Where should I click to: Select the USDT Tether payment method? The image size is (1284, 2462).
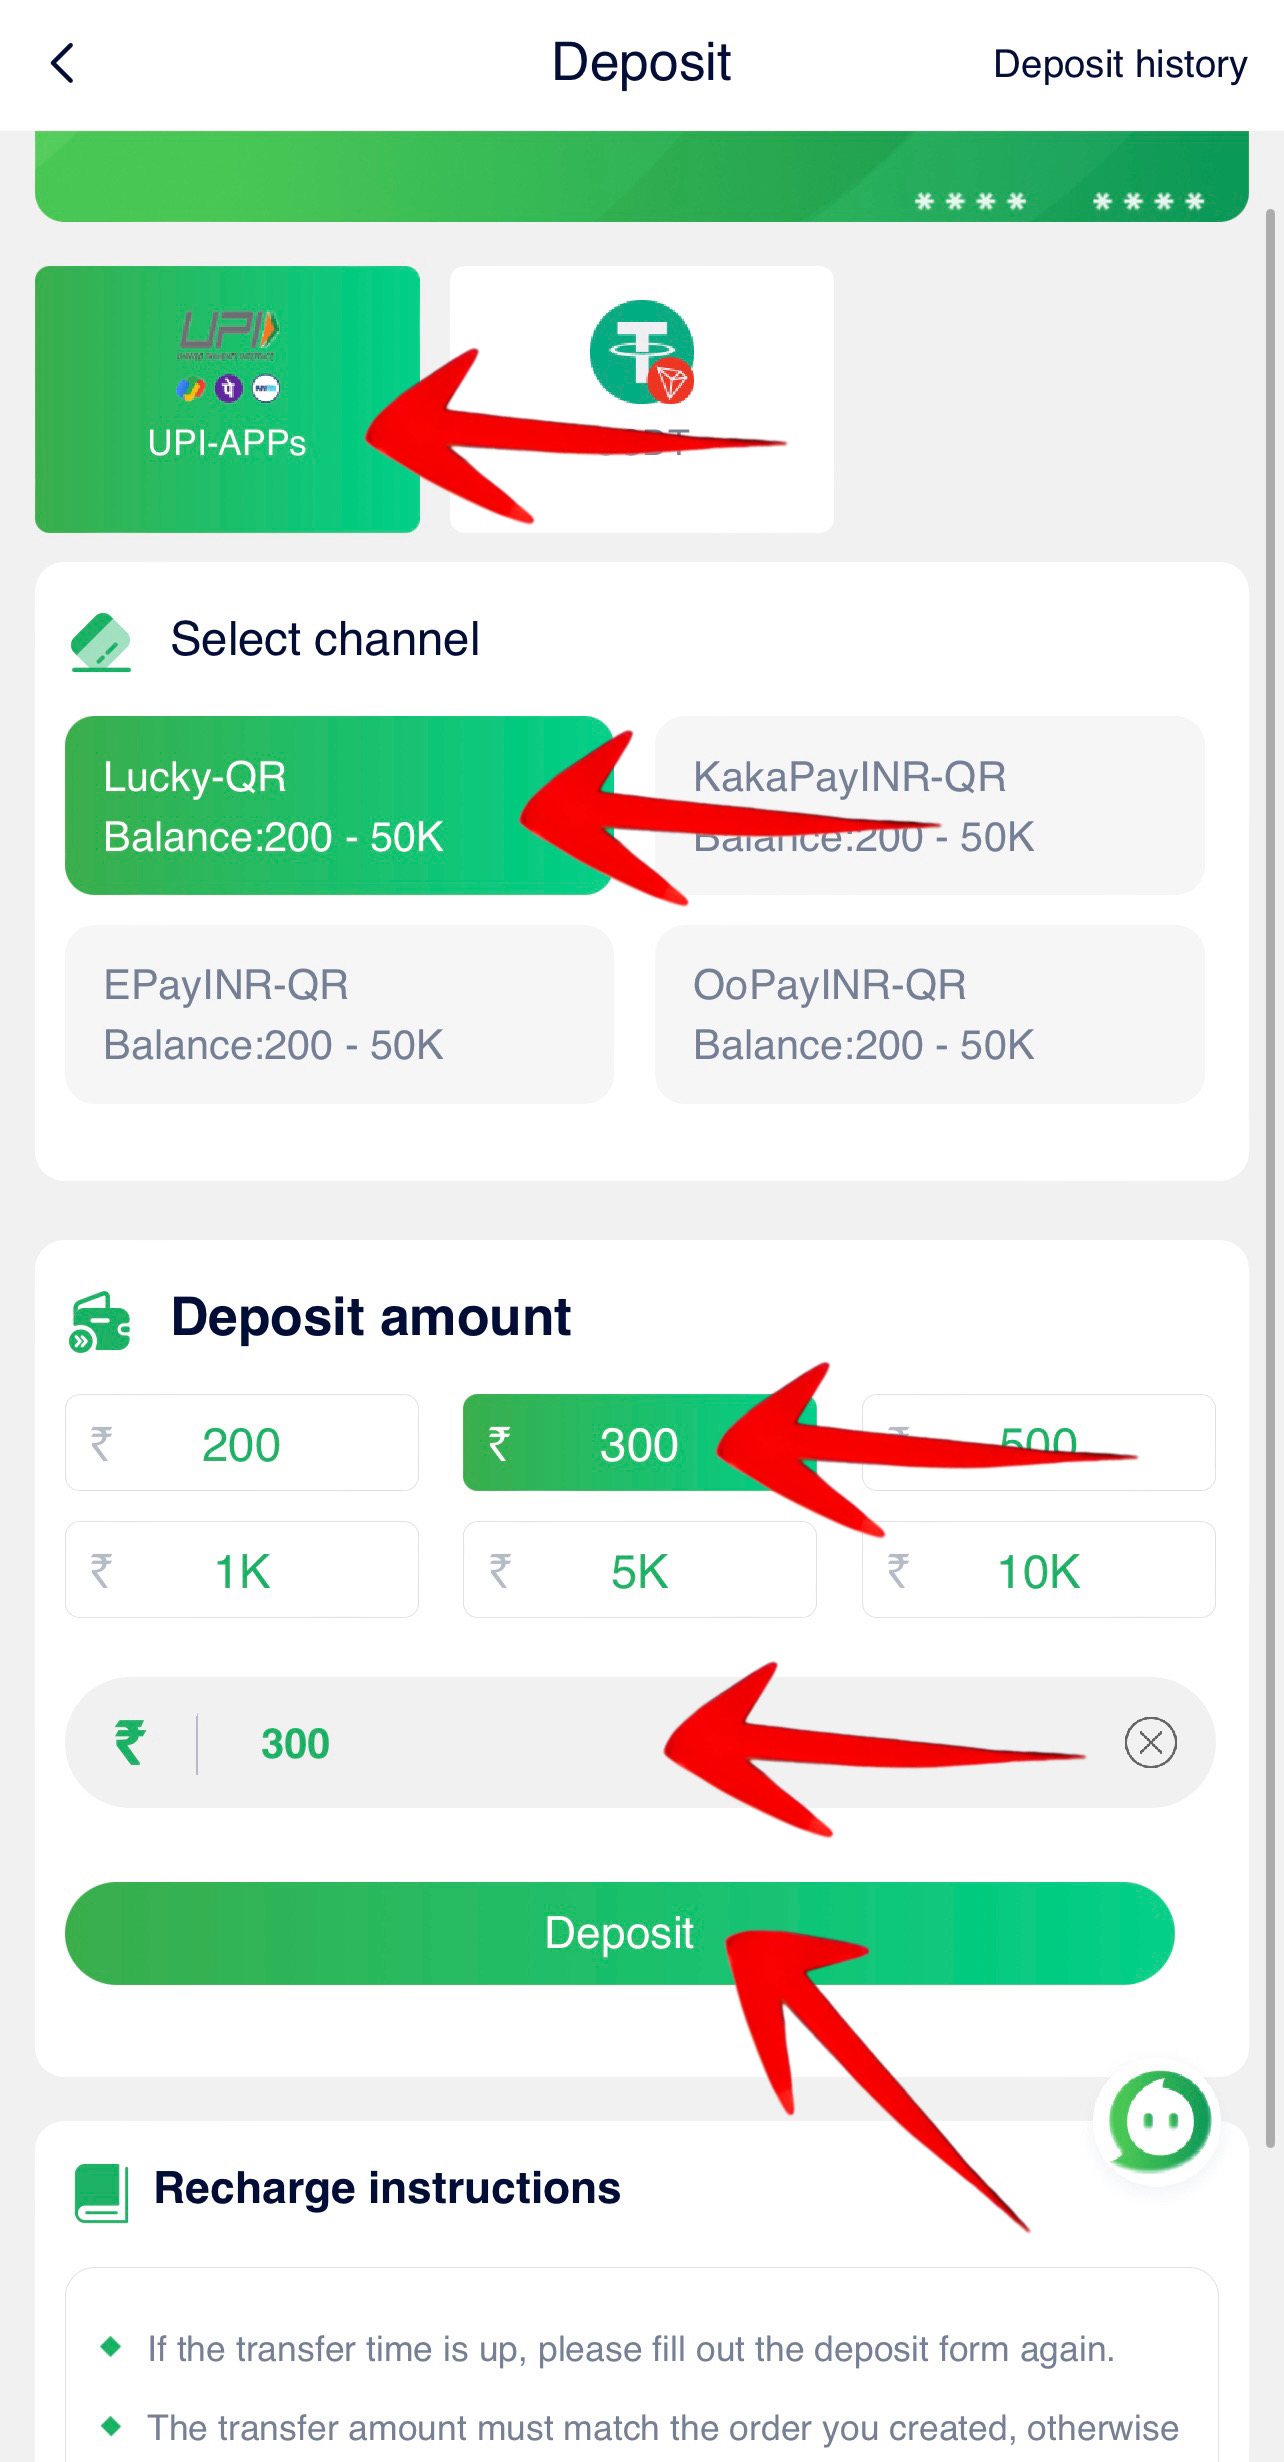pyautogui.click(x=641, y=399)
